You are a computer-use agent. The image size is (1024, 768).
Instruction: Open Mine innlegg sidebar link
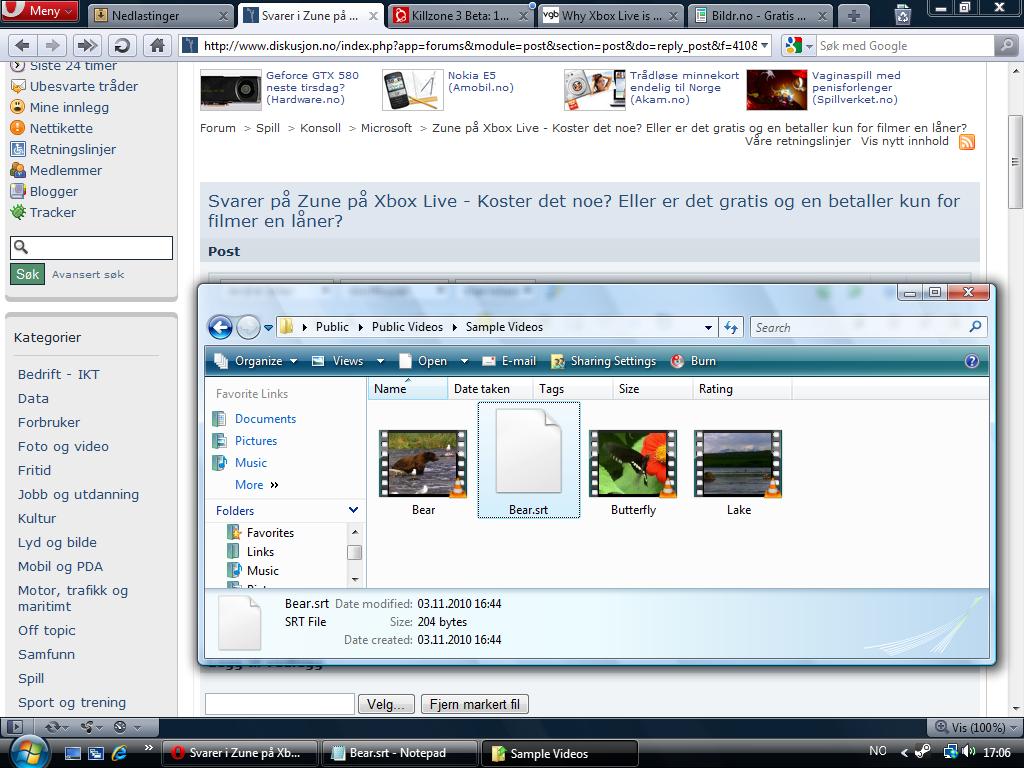pyautogui.click(x=69, y=107)
